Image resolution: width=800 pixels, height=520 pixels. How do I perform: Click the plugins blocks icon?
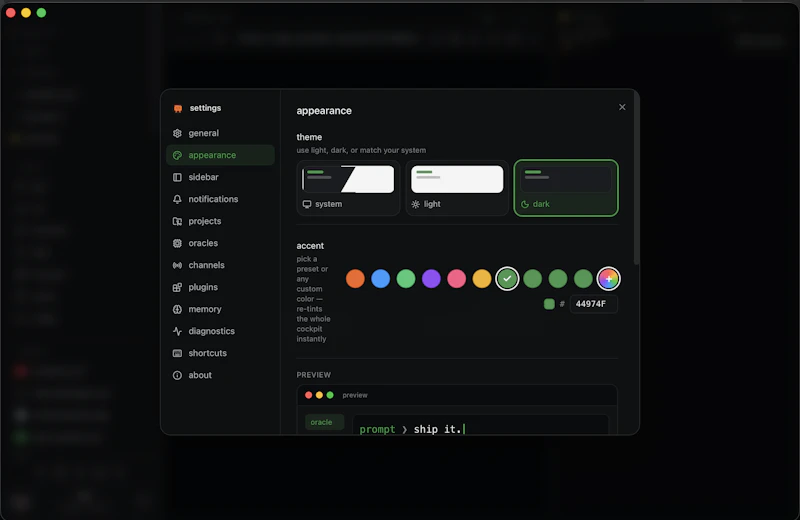click(x=177, y=287)
